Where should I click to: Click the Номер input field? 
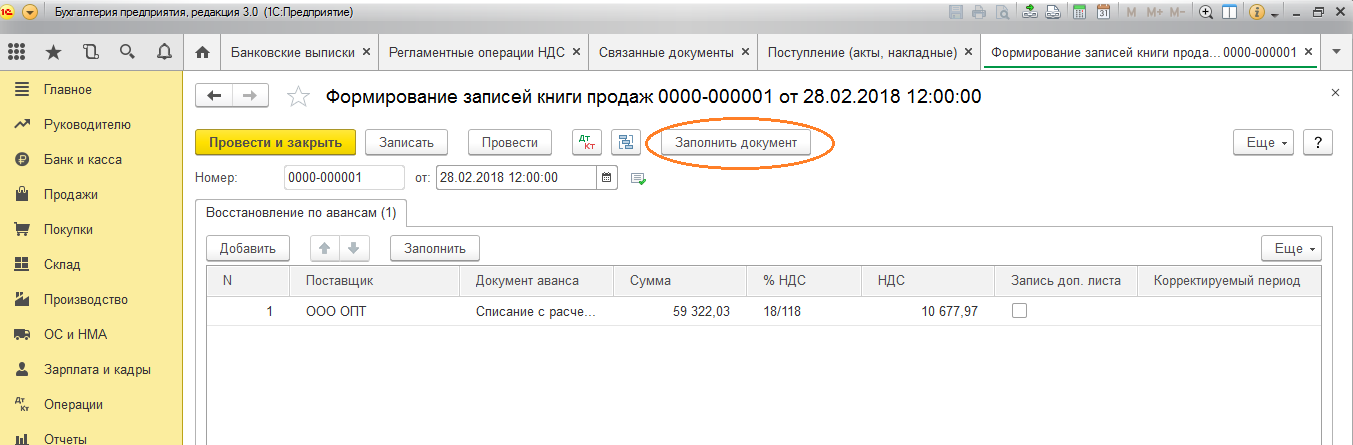pos(336,178)
